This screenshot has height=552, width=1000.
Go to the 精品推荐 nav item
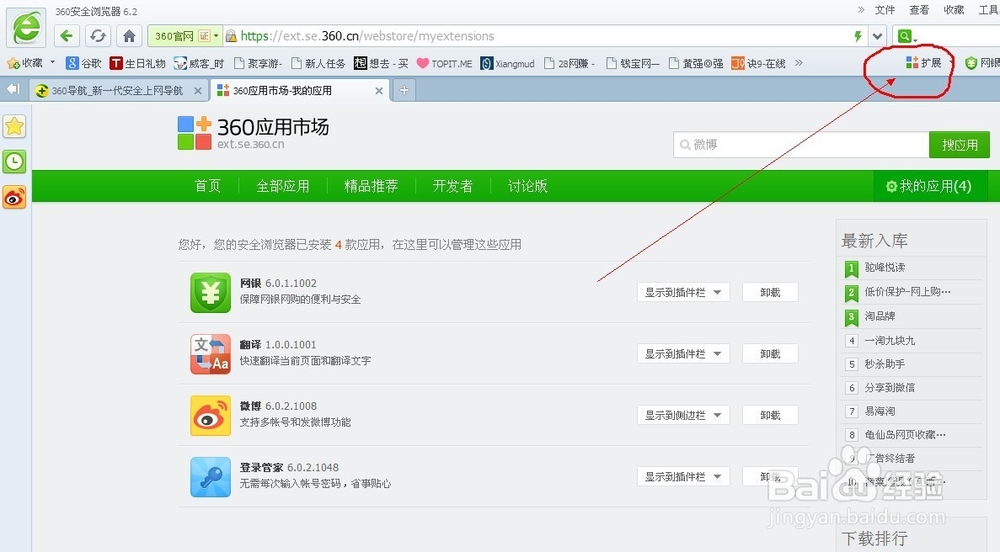tap(371, 186)
